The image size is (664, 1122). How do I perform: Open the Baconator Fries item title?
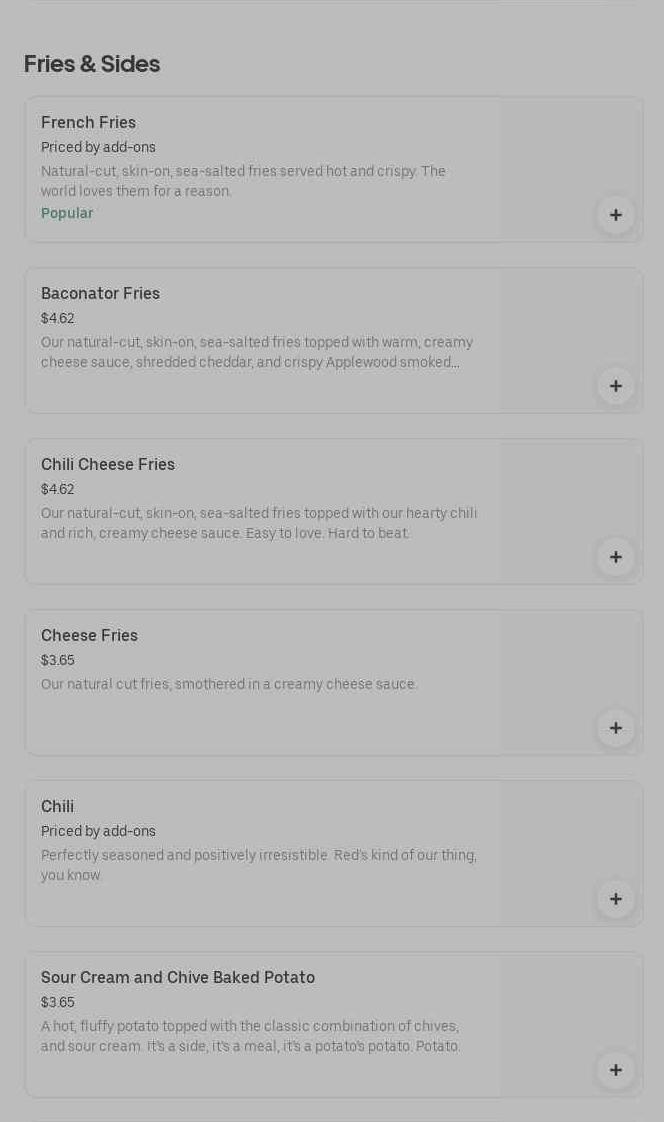100,294
